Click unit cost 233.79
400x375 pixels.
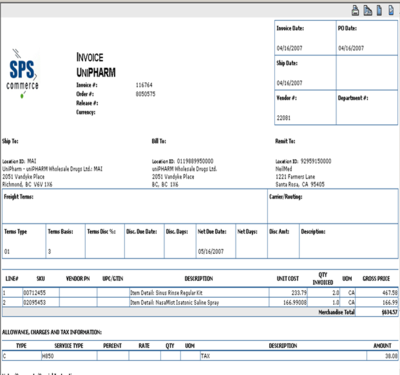tap(299, 293)
